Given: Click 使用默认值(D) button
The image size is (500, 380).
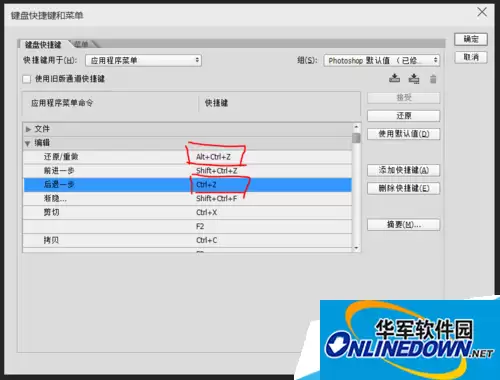Looking at the screenshot, I should click(404, 134).
